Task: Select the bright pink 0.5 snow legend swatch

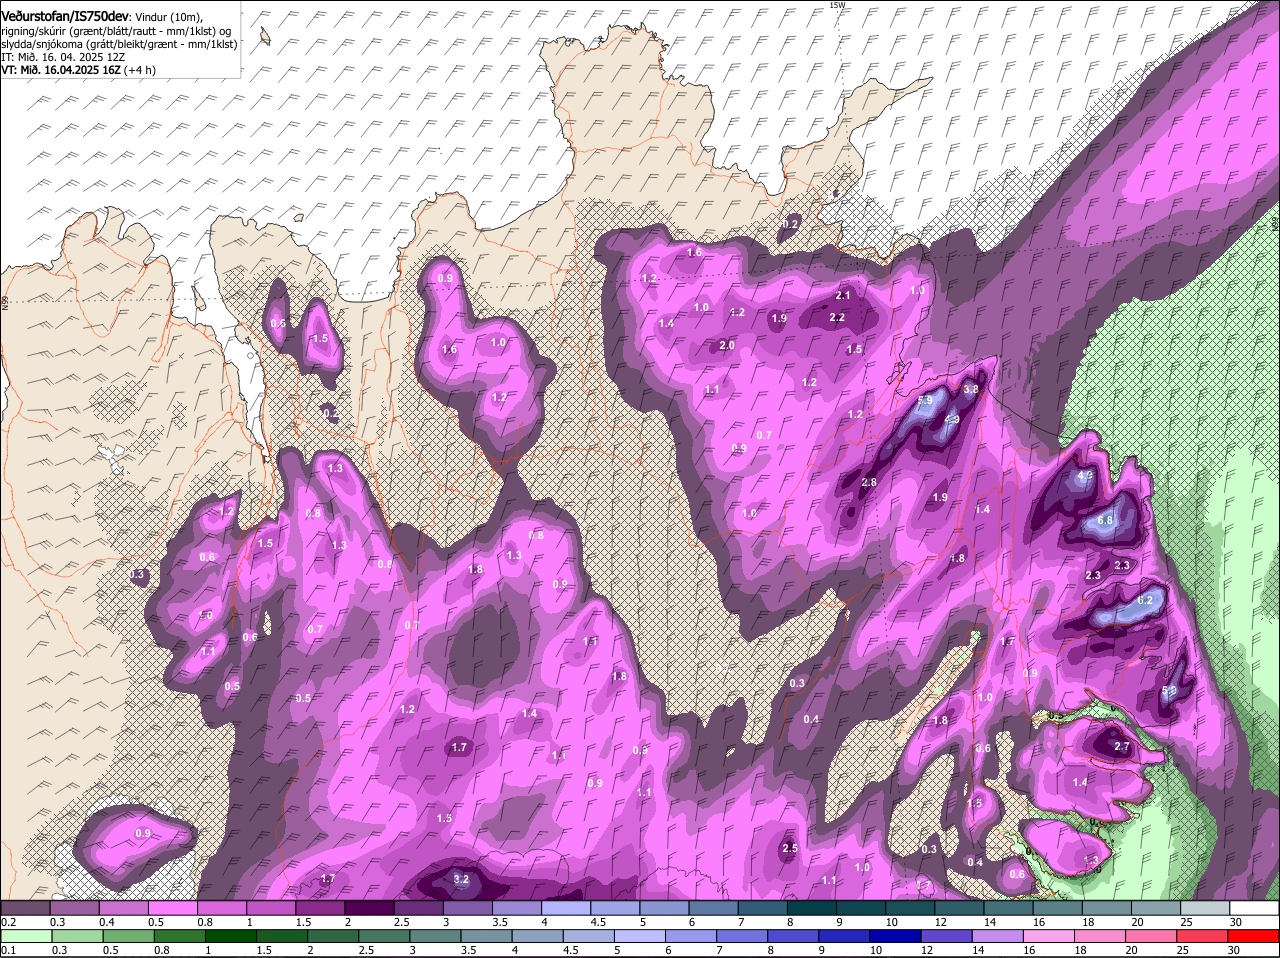Action: click(172, 909)
